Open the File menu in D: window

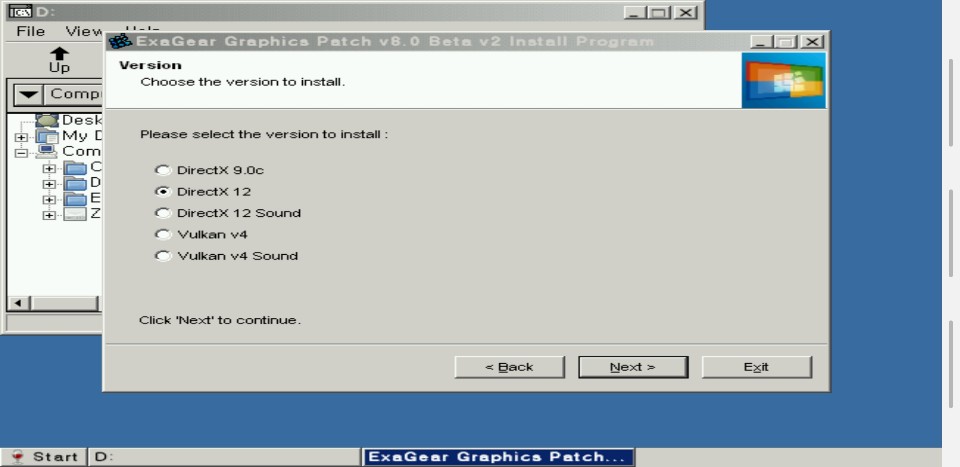[x=31, y=31]
